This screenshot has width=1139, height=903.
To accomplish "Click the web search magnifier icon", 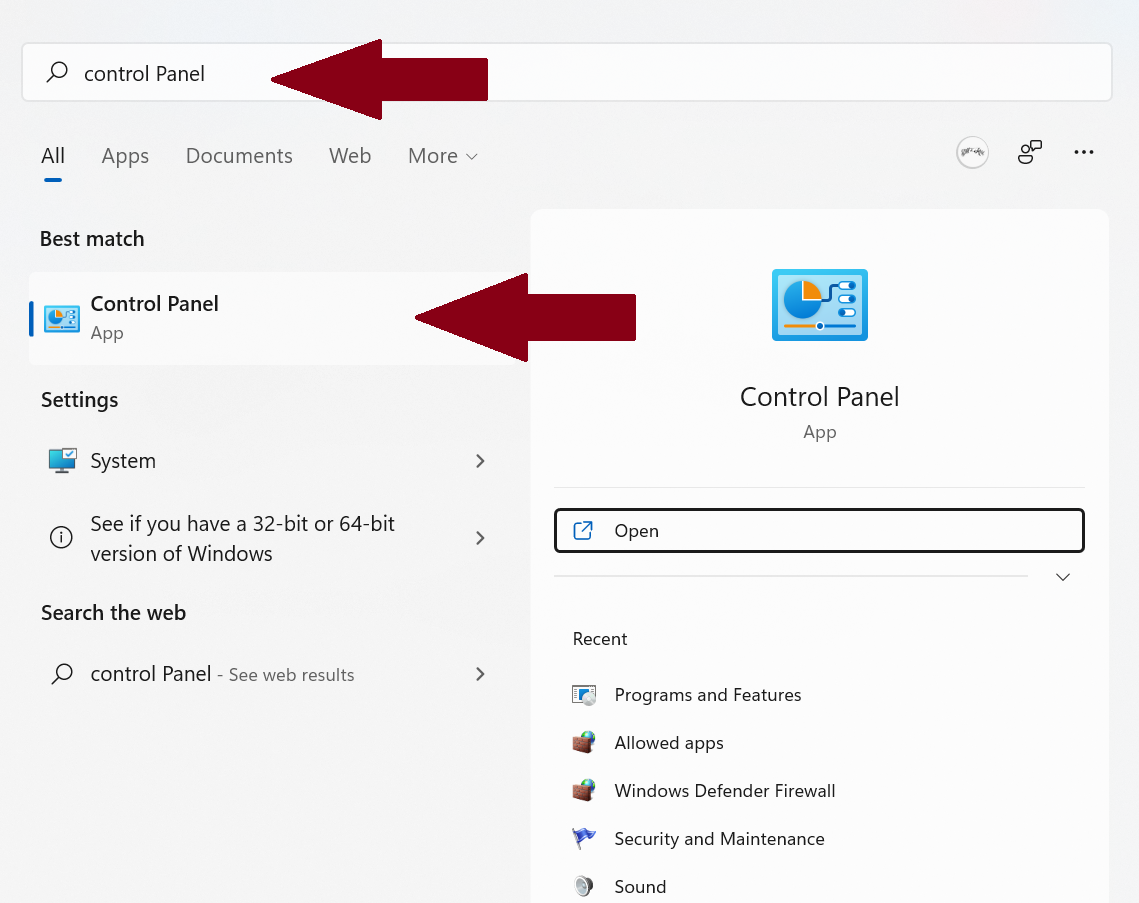I will (x=62, y=673).
